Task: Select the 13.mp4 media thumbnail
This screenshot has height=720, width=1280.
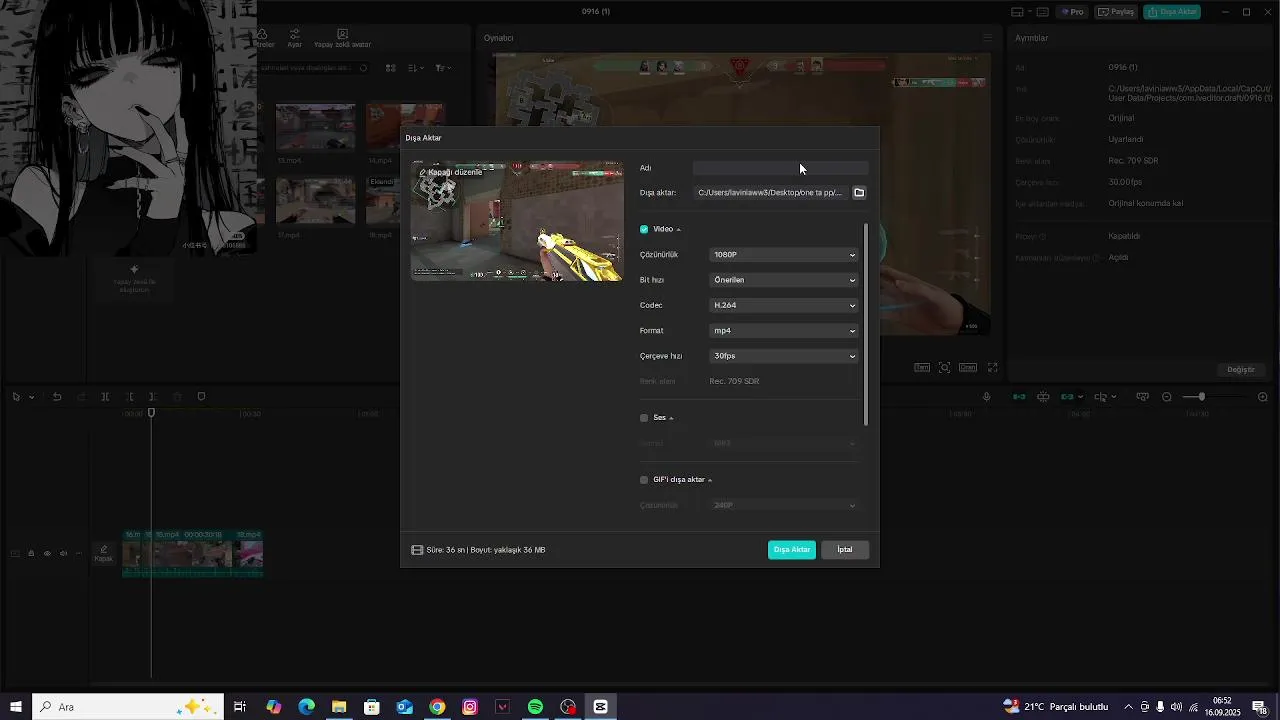Action: (315, 127)
